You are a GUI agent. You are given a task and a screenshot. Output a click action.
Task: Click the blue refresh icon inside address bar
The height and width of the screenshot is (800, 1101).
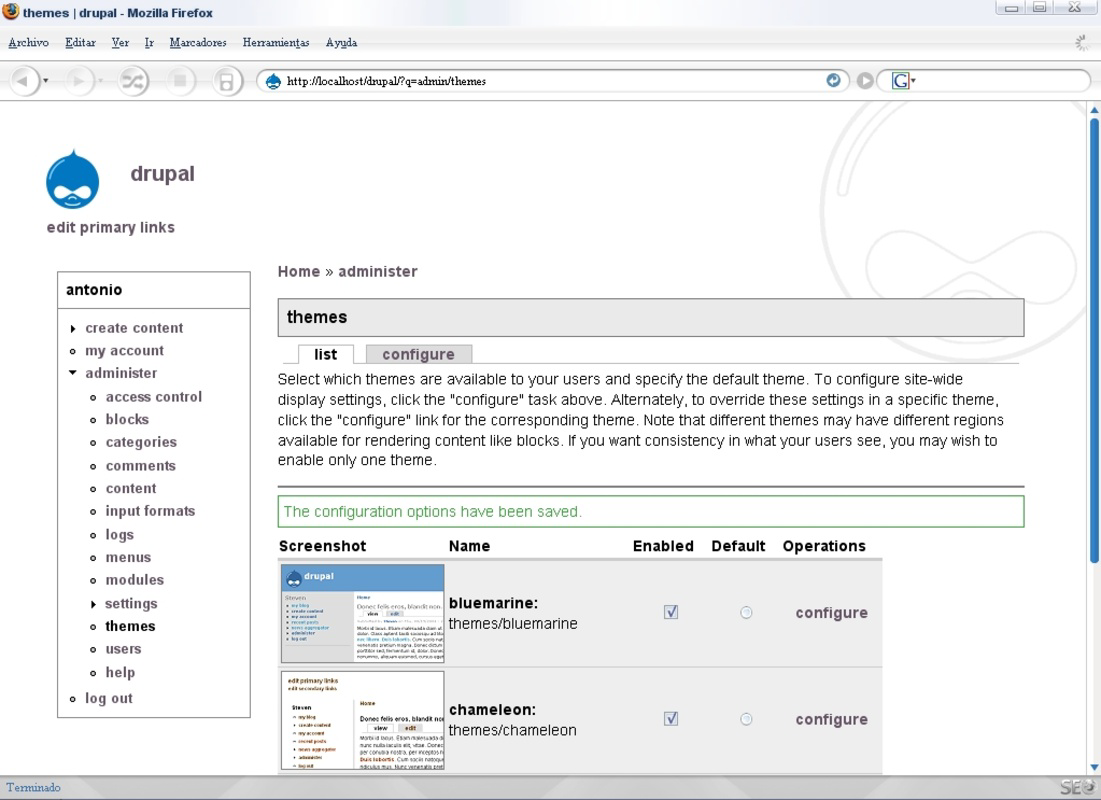(833, 80)
